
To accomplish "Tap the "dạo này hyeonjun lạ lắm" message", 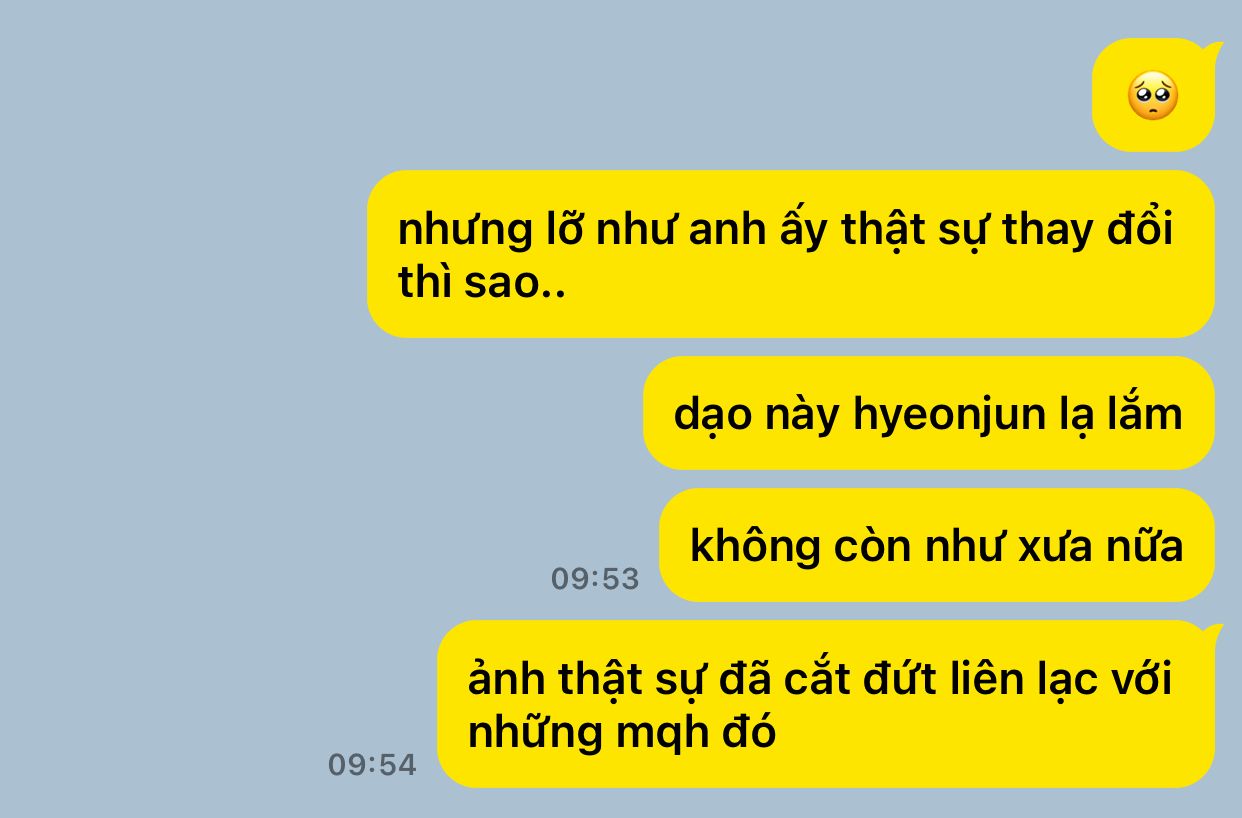I will tap(928, 413).
